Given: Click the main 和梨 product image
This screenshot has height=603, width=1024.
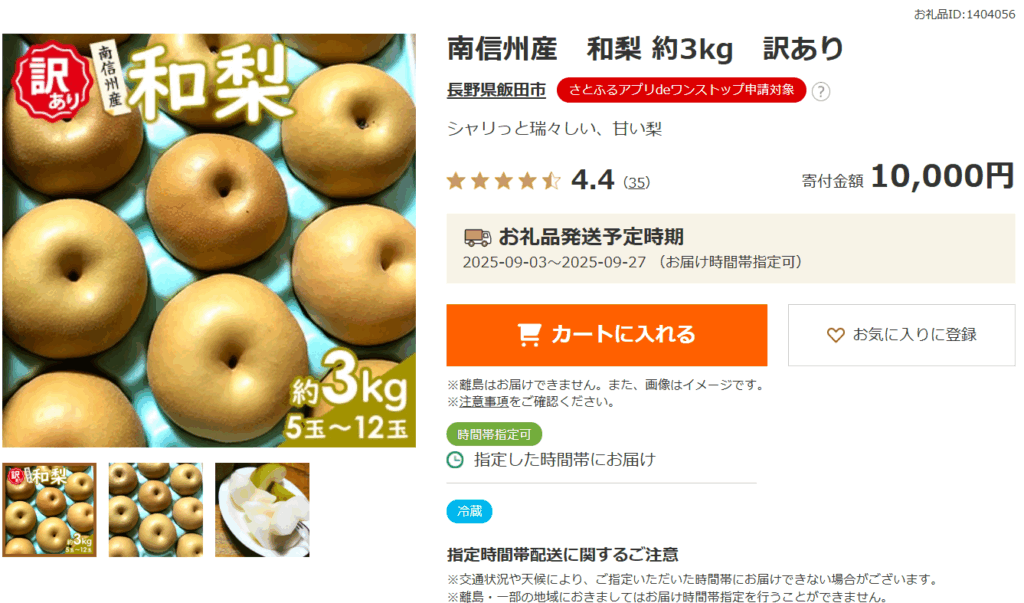Looking at the screenshot, I should pyautogui.click(x=209, y=240).
